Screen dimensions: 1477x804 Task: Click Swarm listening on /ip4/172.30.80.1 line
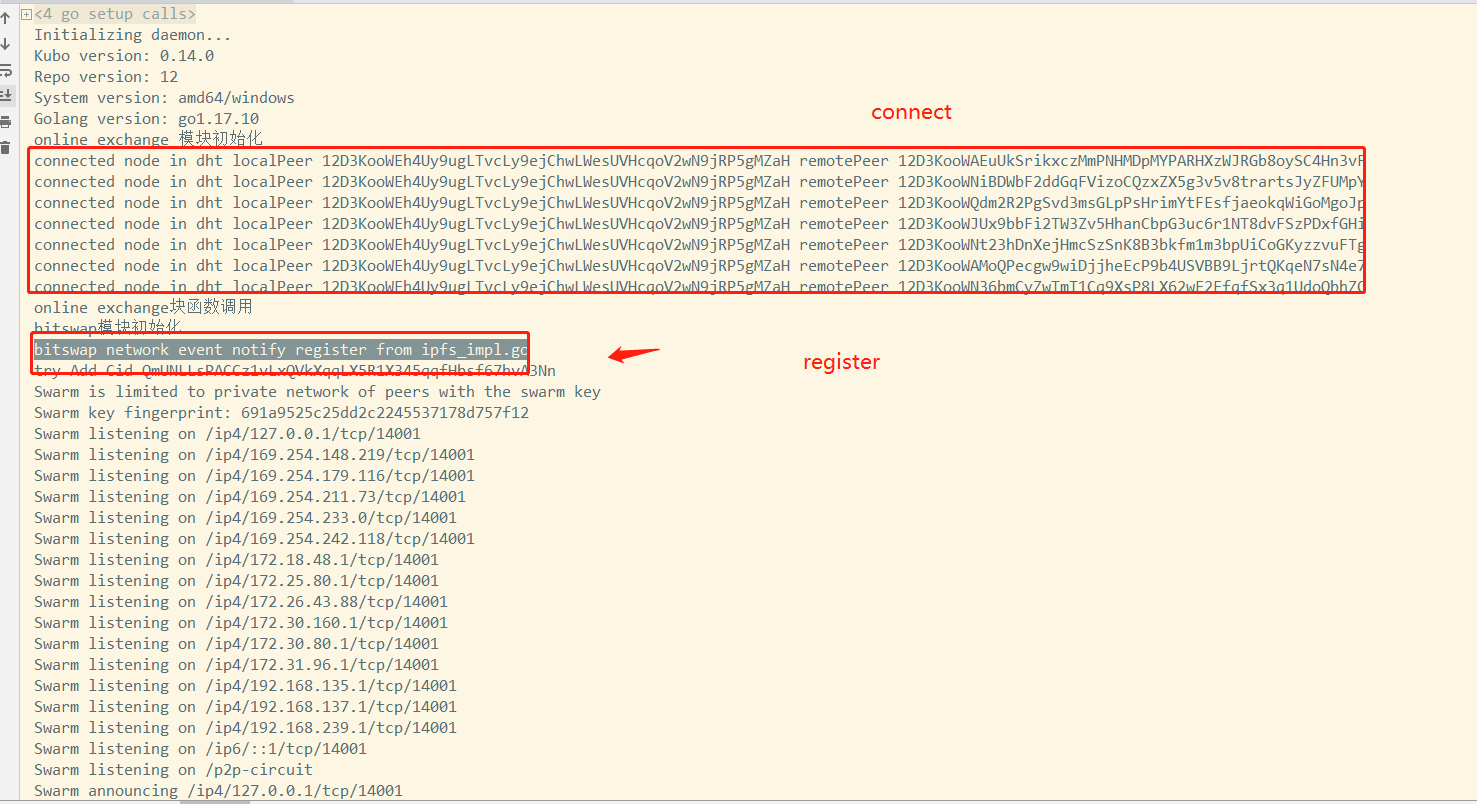click(236, 643)
